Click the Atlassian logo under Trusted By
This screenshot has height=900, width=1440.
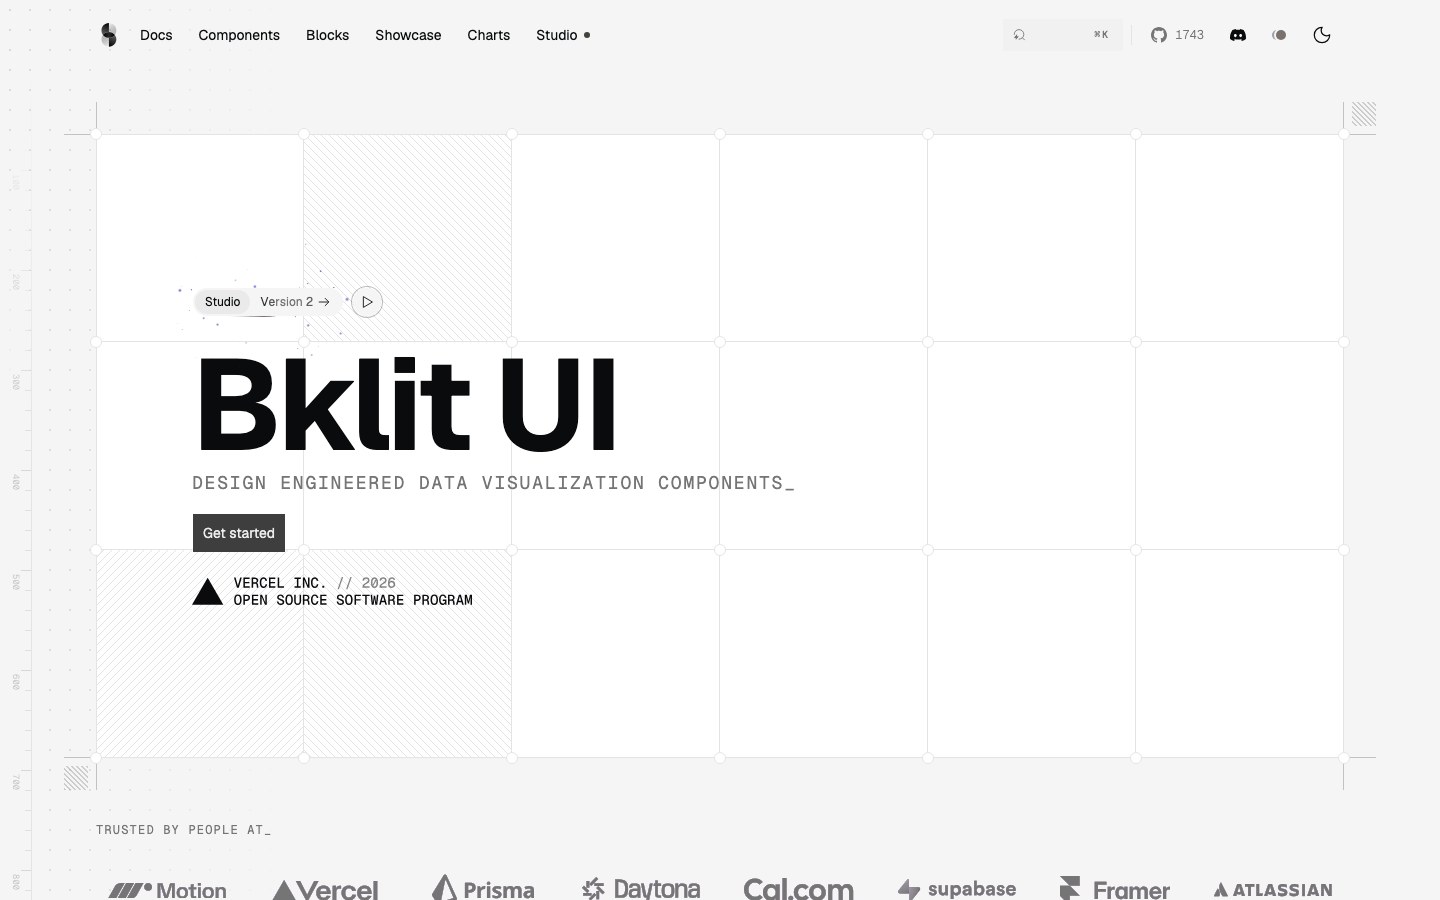coord(1273,889)
